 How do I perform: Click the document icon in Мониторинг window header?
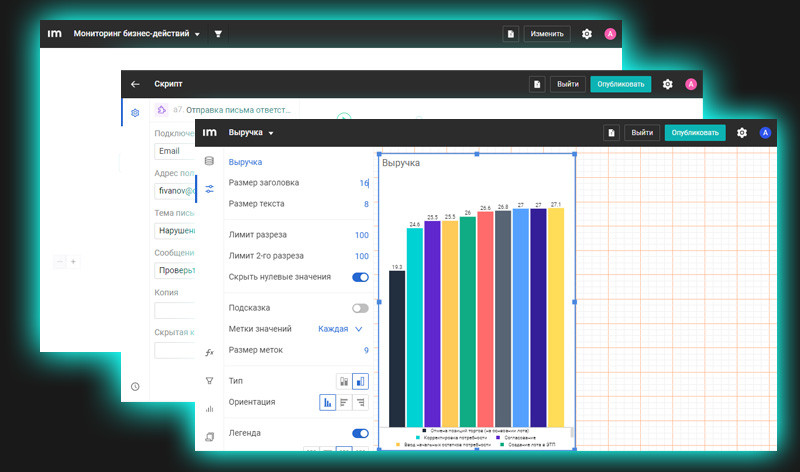click(x=511, y=34)
